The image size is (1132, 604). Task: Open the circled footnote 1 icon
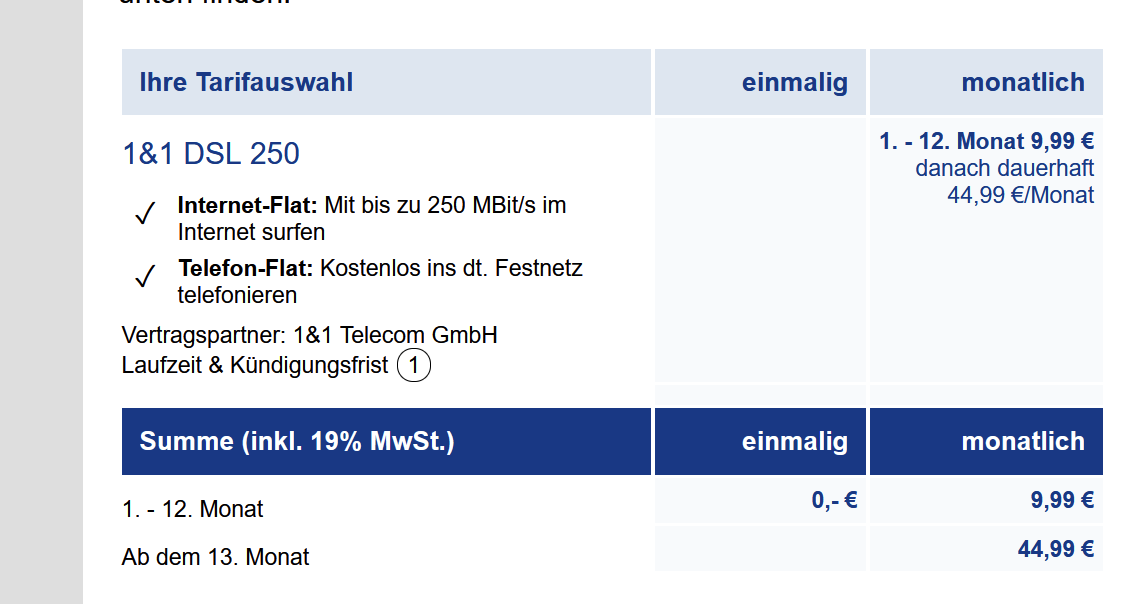point(414,365)
